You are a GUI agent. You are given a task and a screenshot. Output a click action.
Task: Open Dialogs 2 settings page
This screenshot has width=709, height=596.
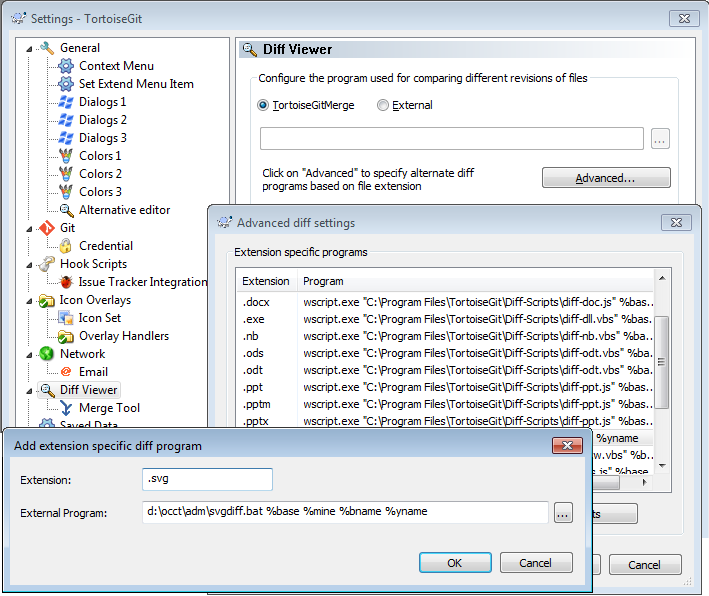(x=103, y=120)
